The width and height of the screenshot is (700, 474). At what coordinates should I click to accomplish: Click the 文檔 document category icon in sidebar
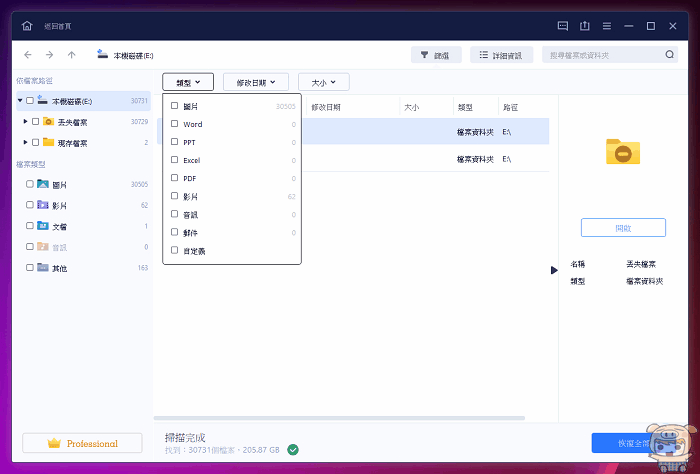point(43,226)
